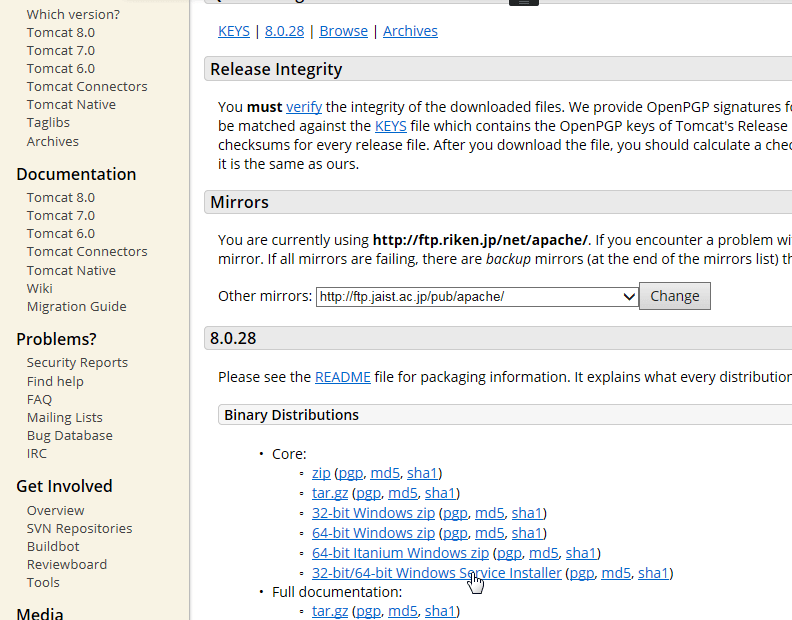Image resolution: width=792 pixels, height=620 pixels.
Task: Open the README file link
Action: coord(343,377)
